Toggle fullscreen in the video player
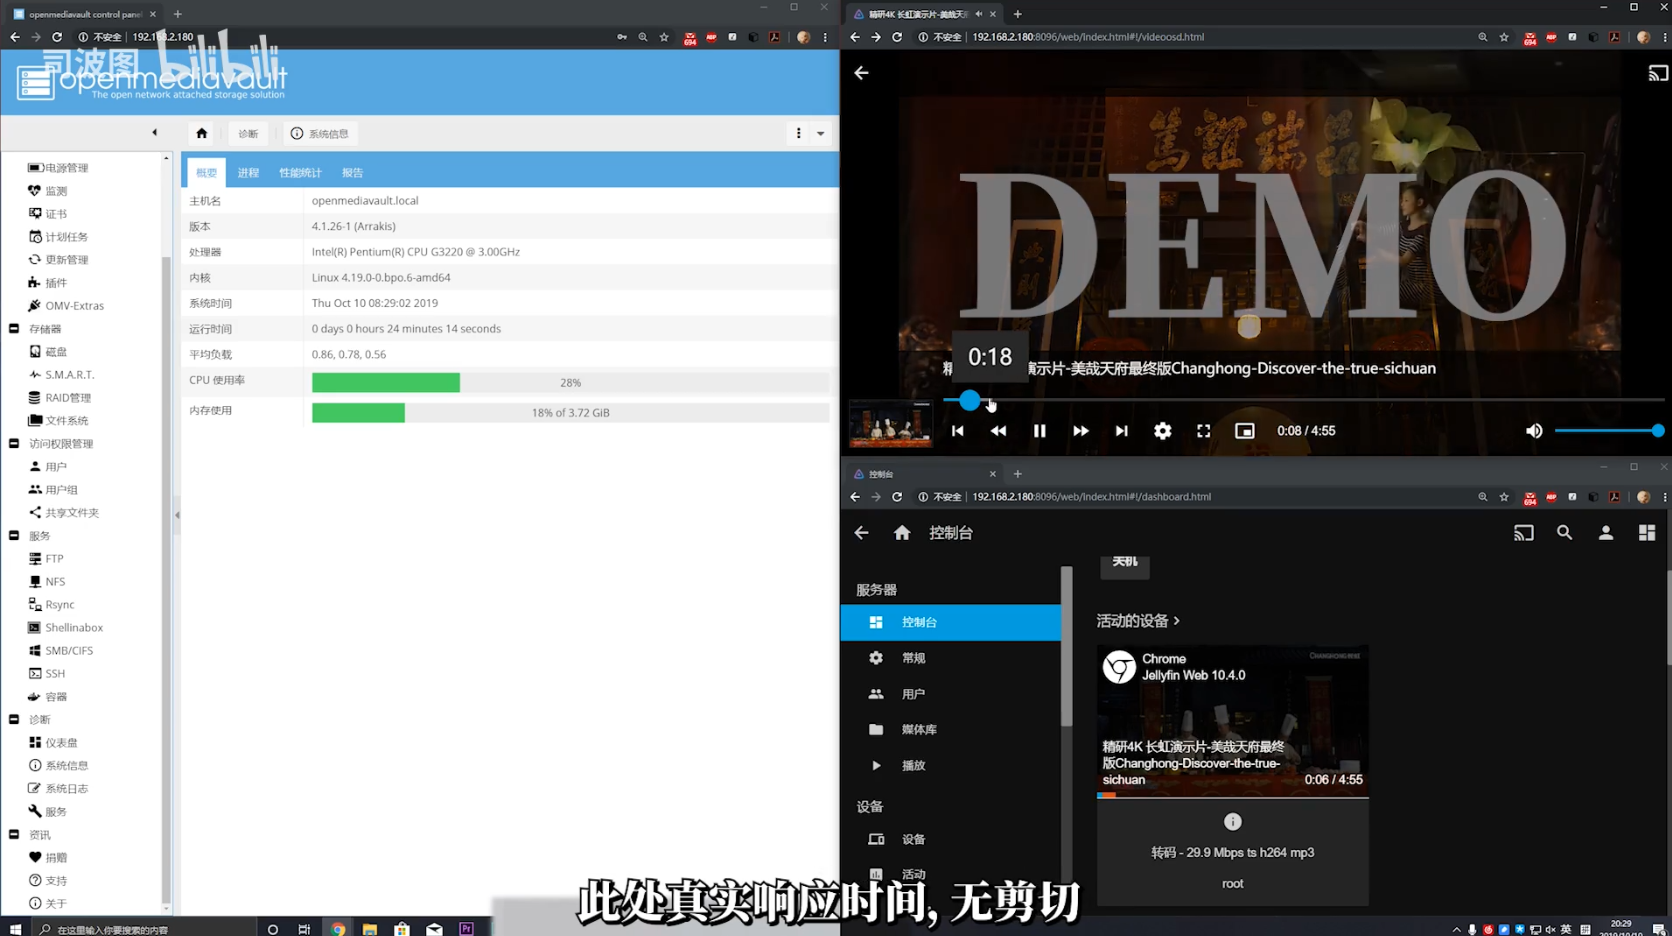1672x936 pixels. (x=1204, y=431)
